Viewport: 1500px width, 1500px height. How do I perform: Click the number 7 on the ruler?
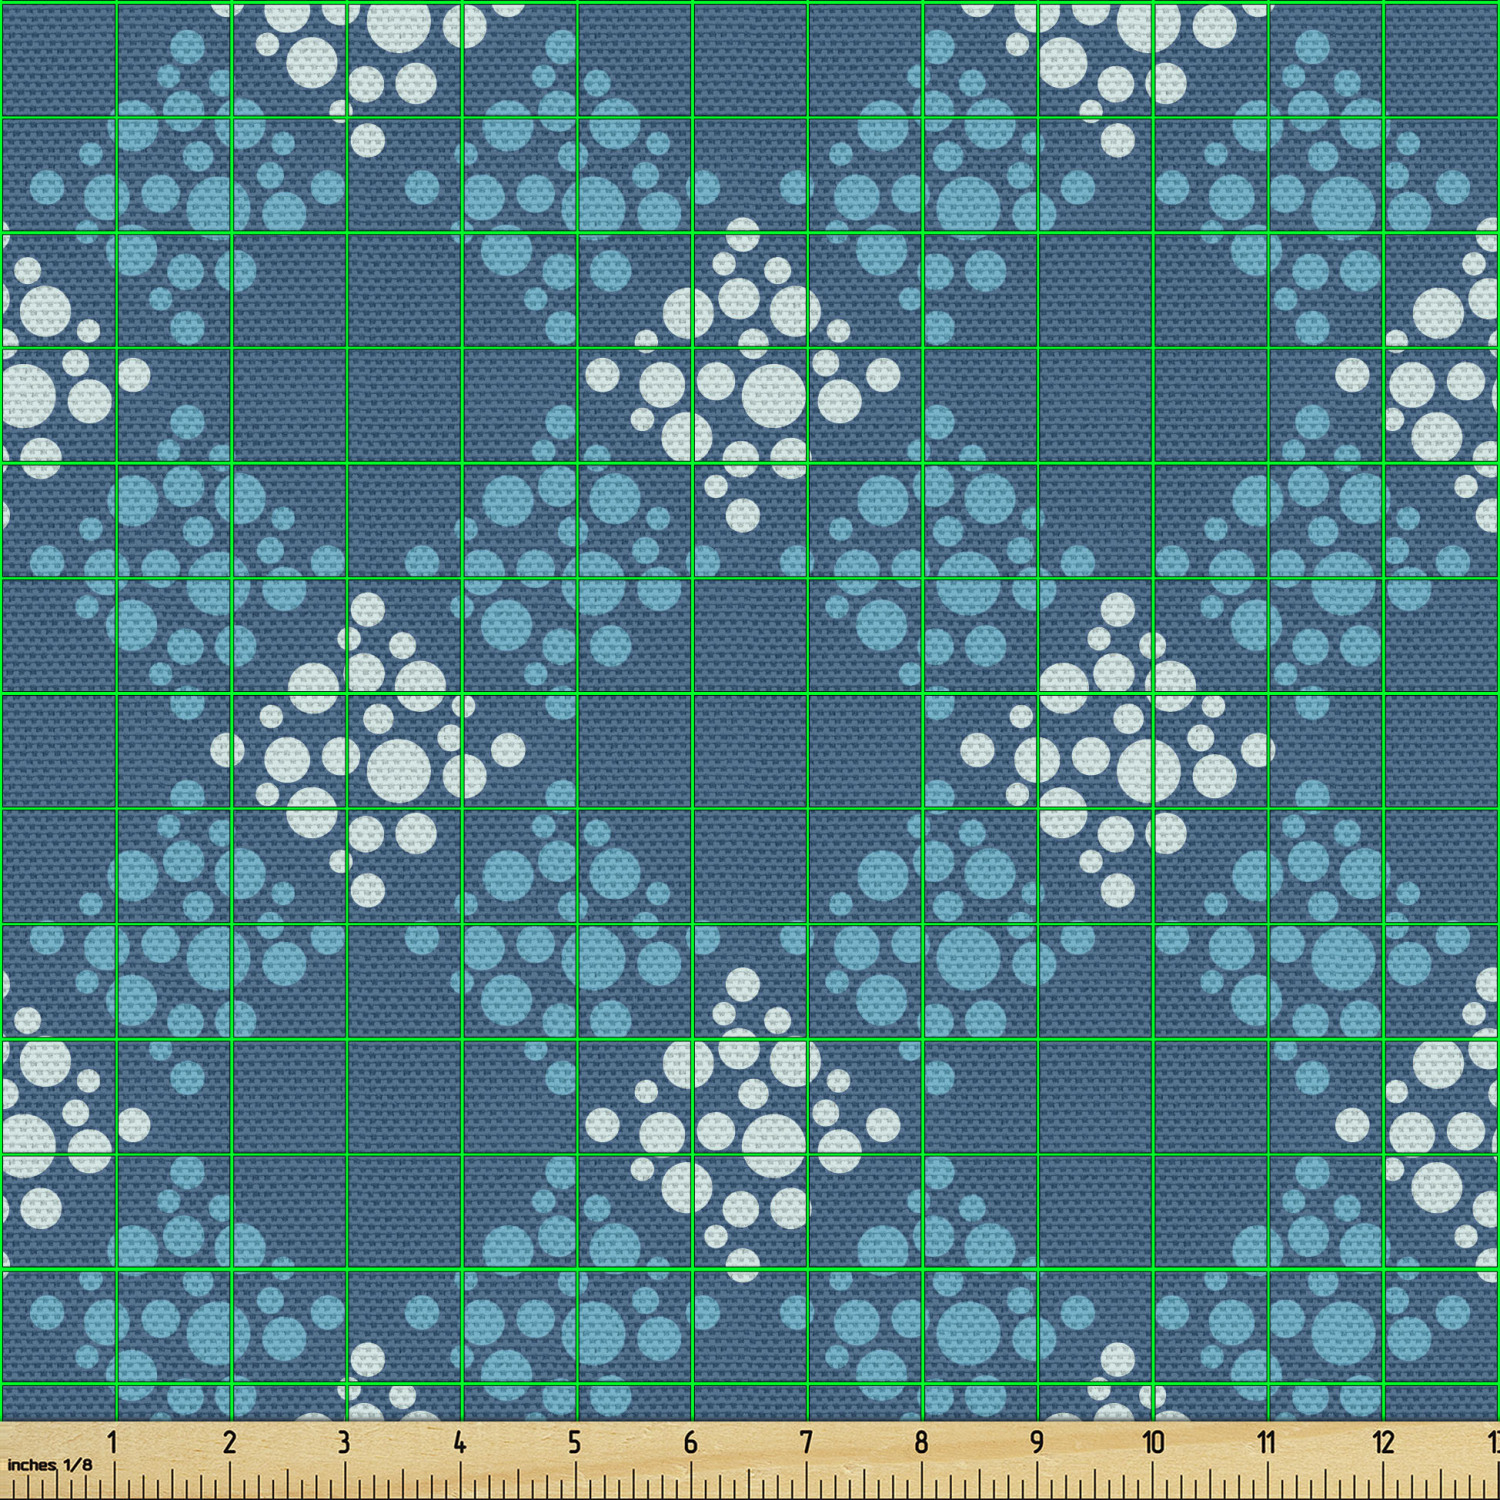coord(806,1442)
